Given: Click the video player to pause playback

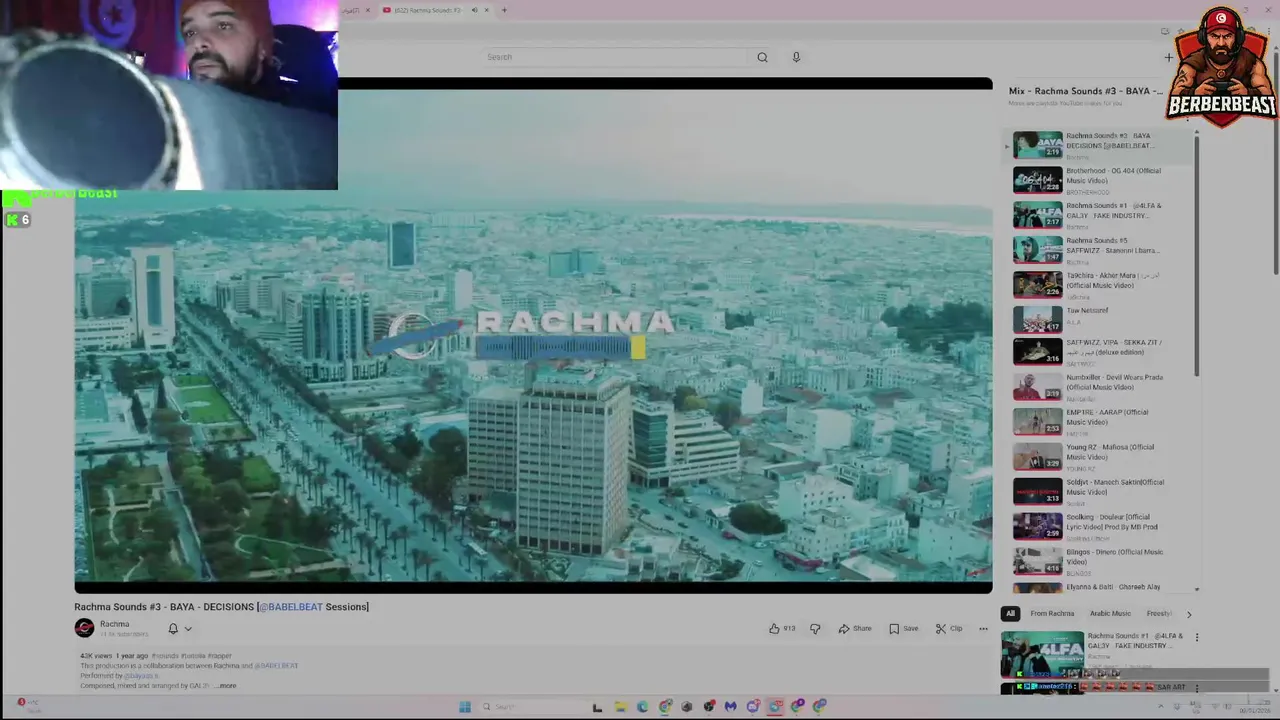Looking at the screenshot, I should coord(533,335).
